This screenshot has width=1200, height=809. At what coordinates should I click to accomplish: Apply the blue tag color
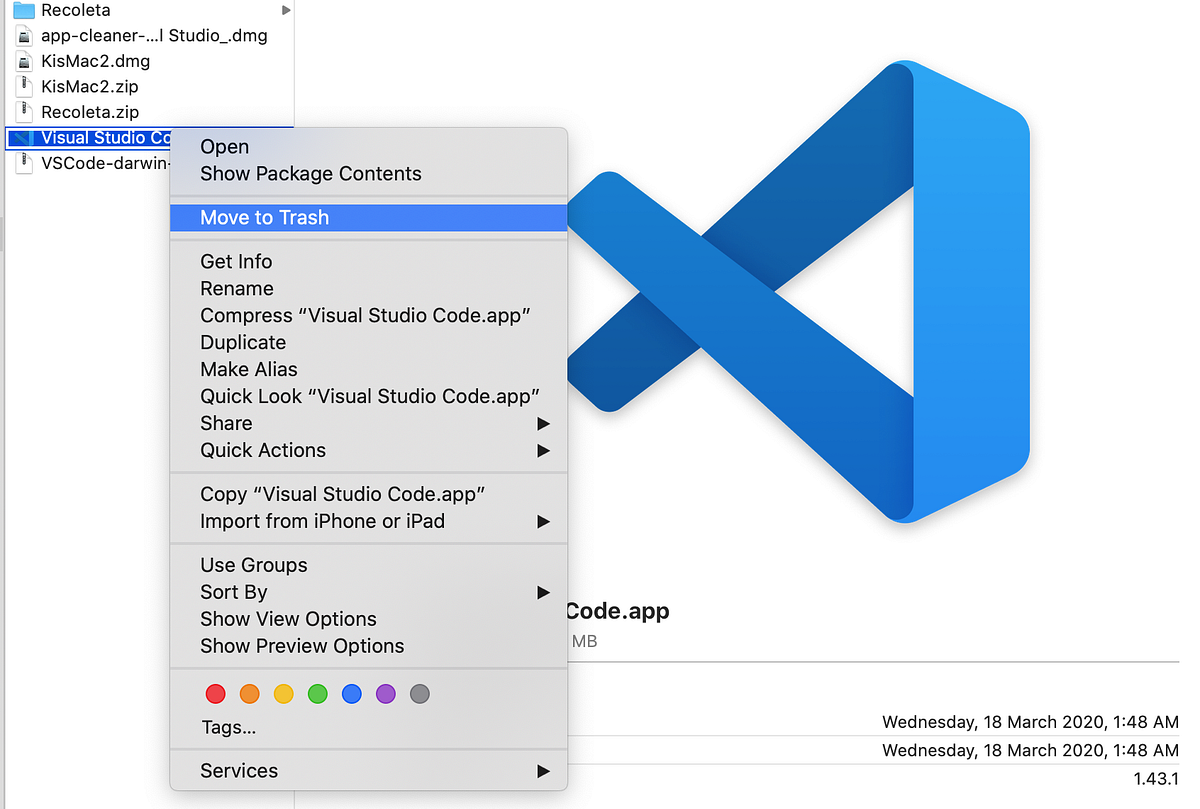click(x=352, y=694)
